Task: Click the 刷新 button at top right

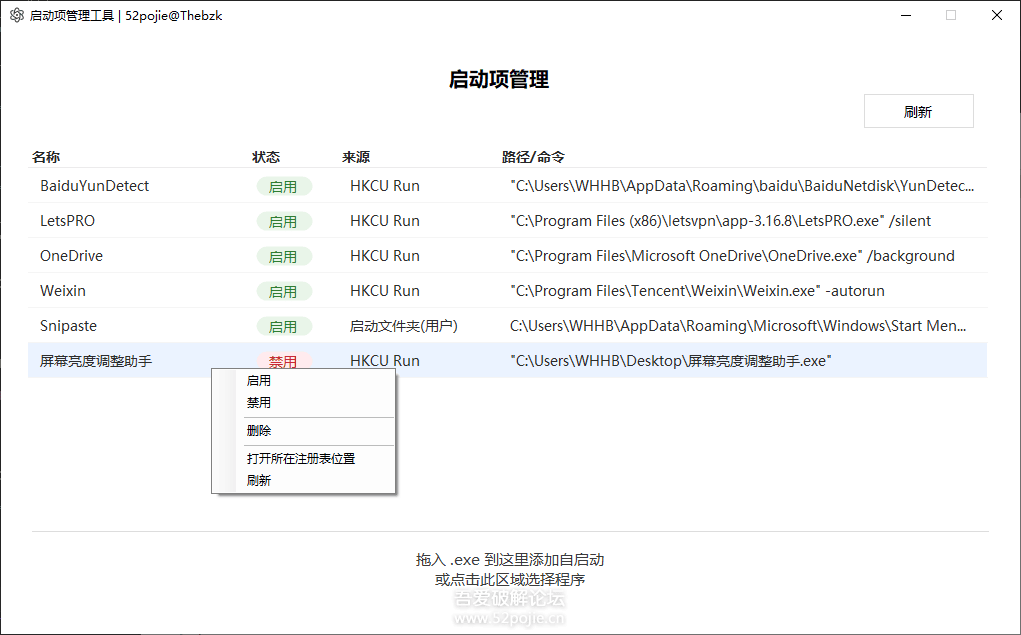Action: [x=917, y=110]
